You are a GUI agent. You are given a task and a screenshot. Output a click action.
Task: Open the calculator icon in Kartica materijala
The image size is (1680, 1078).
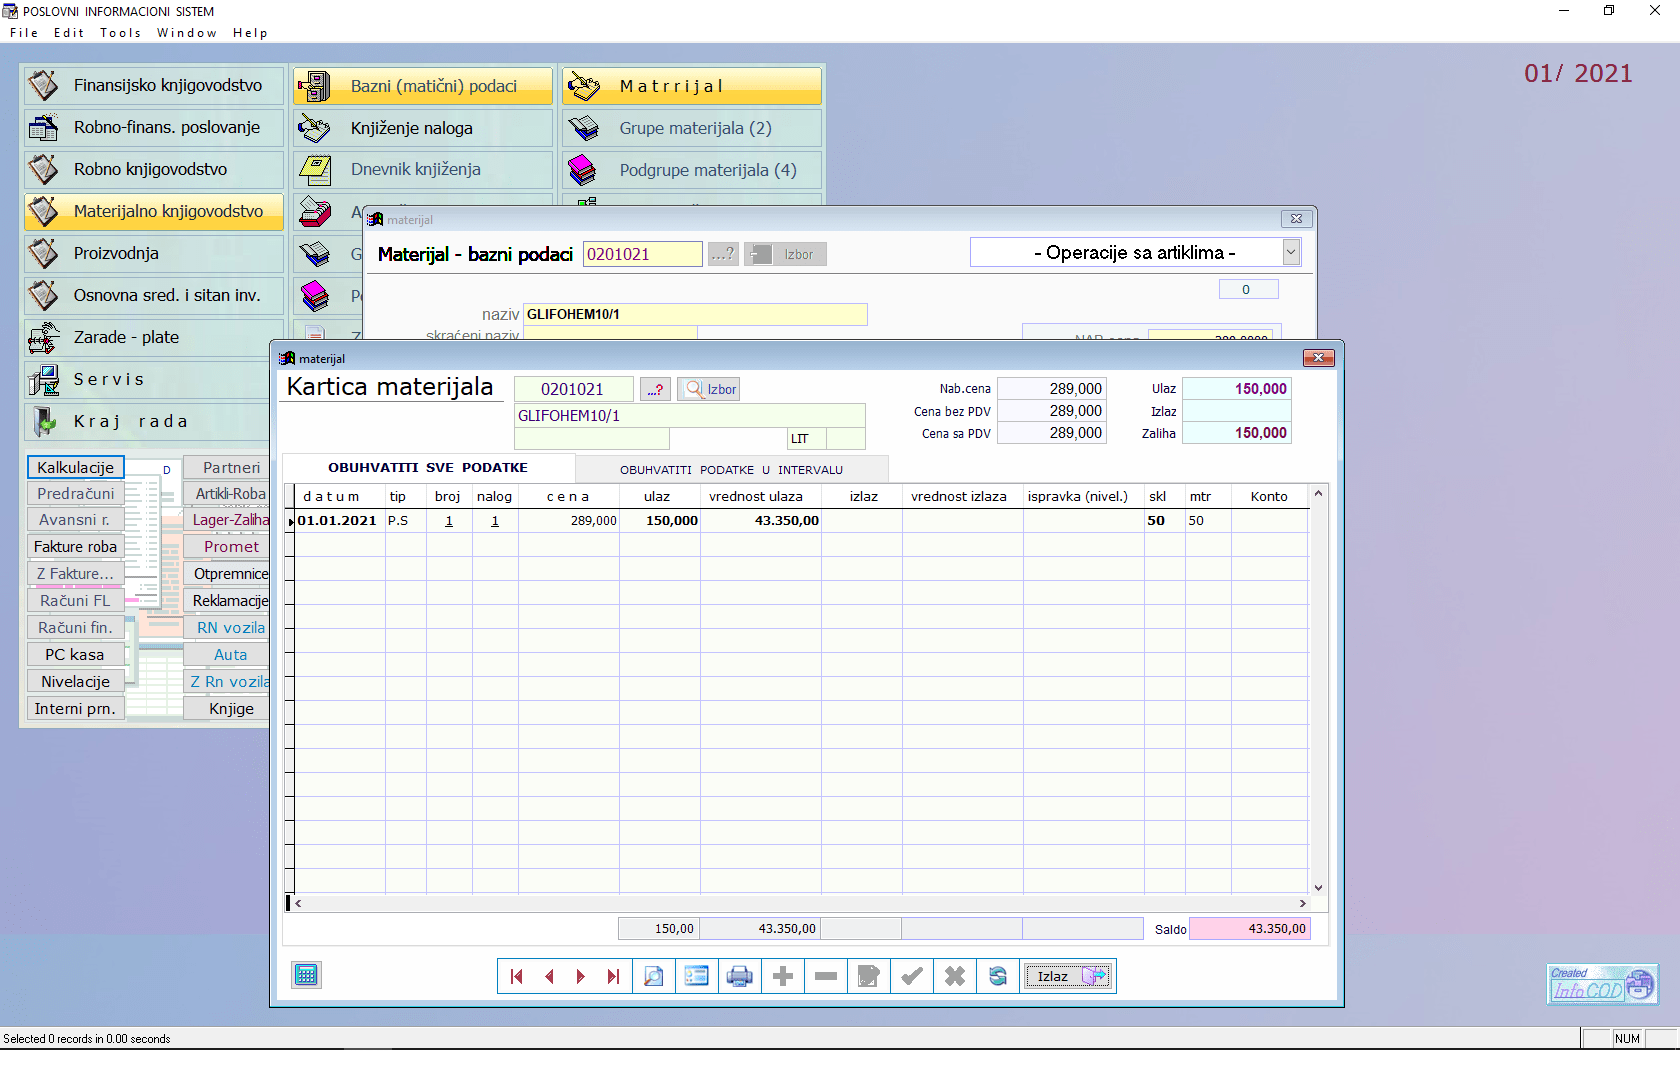click(306, 975)
